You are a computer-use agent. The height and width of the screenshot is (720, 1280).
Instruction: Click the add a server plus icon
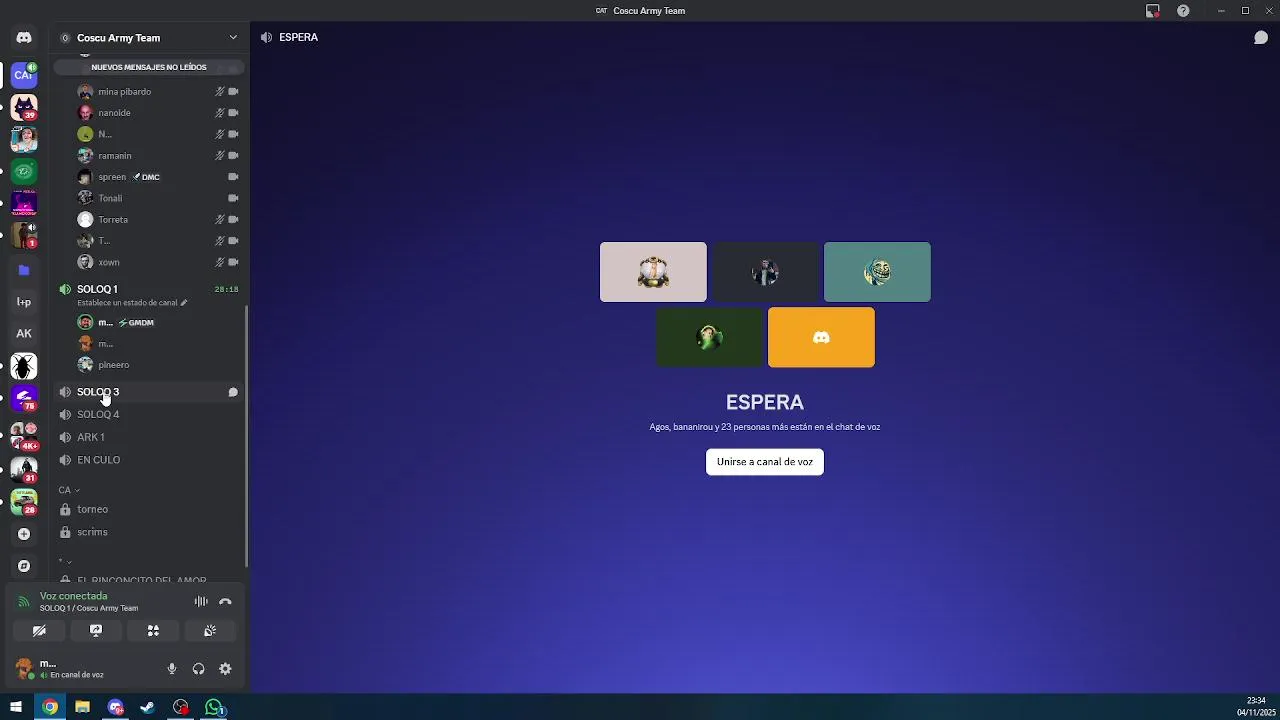24,534
